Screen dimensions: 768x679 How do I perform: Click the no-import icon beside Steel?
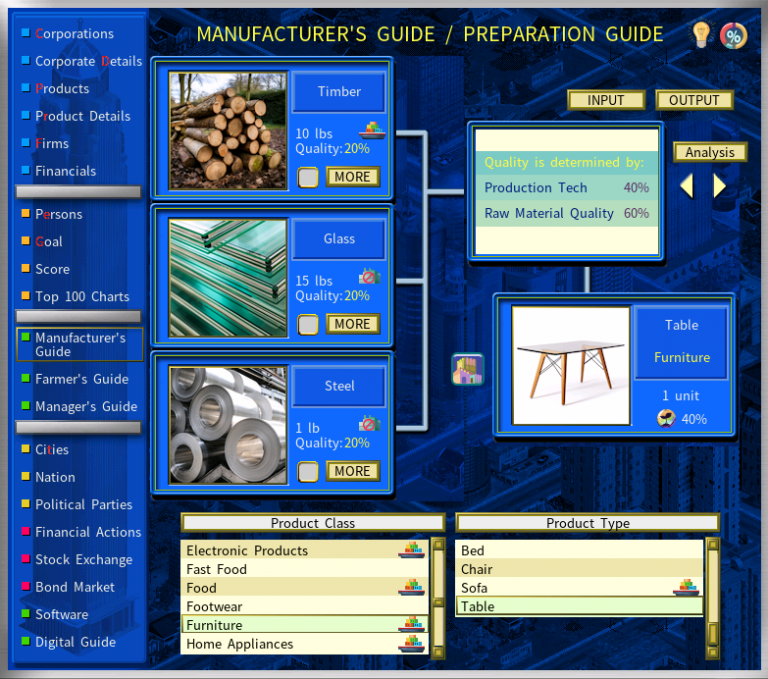[370, 424]
